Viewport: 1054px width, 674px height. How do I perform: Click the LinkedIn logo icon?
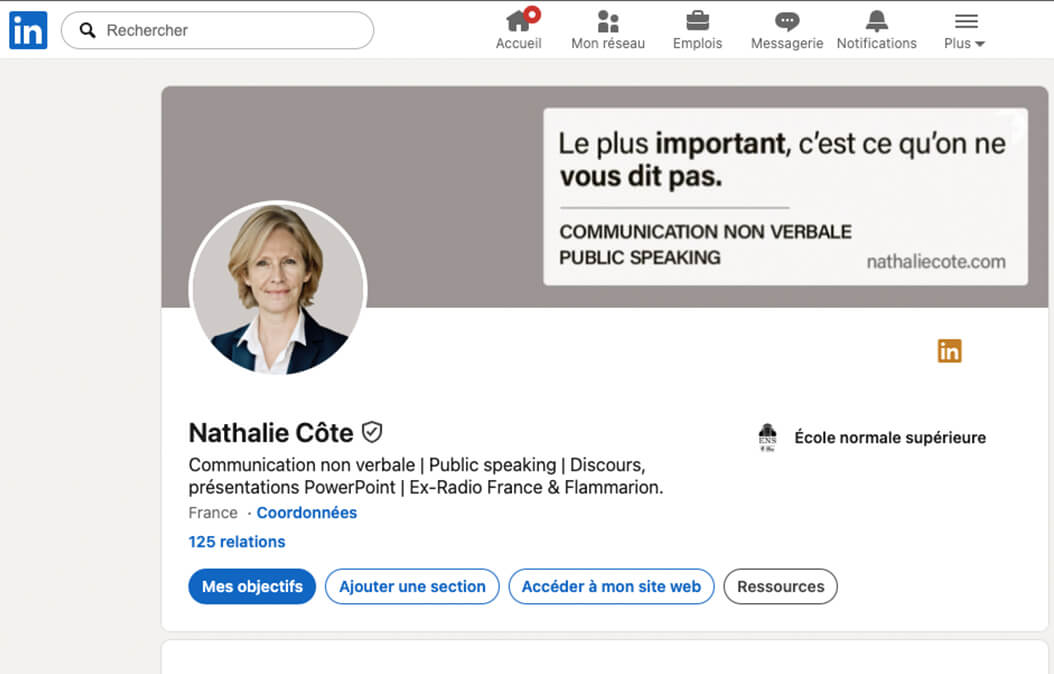point(28,30)
